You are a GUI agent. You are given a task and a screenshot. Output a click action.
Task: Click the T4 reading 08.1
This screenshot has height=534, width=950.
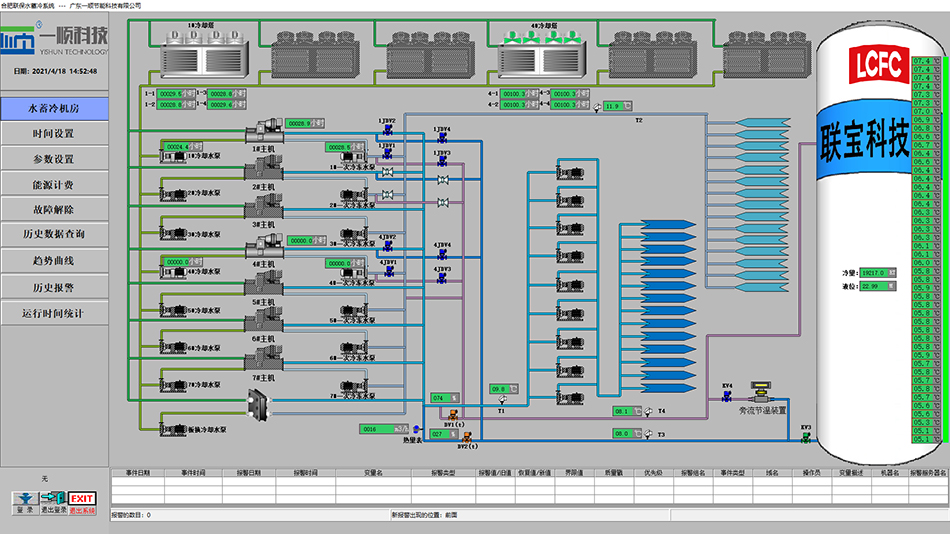point(627,411)
